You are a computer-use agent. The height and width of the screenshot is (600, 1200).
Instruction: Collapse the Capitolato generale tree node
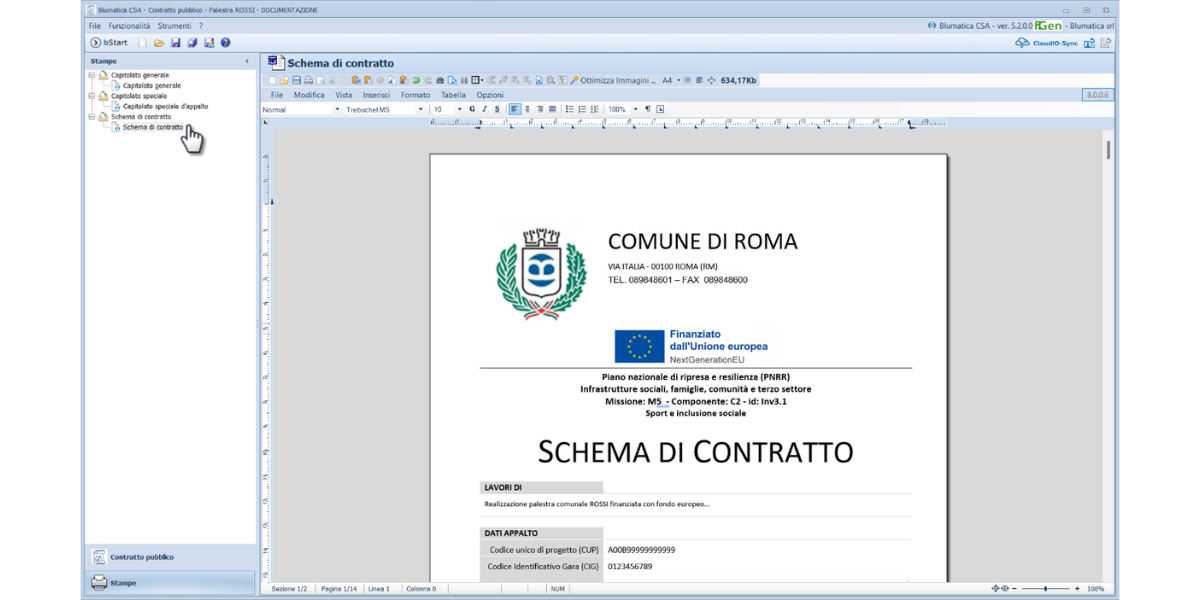pyautogui.click(x=92, y=75)
